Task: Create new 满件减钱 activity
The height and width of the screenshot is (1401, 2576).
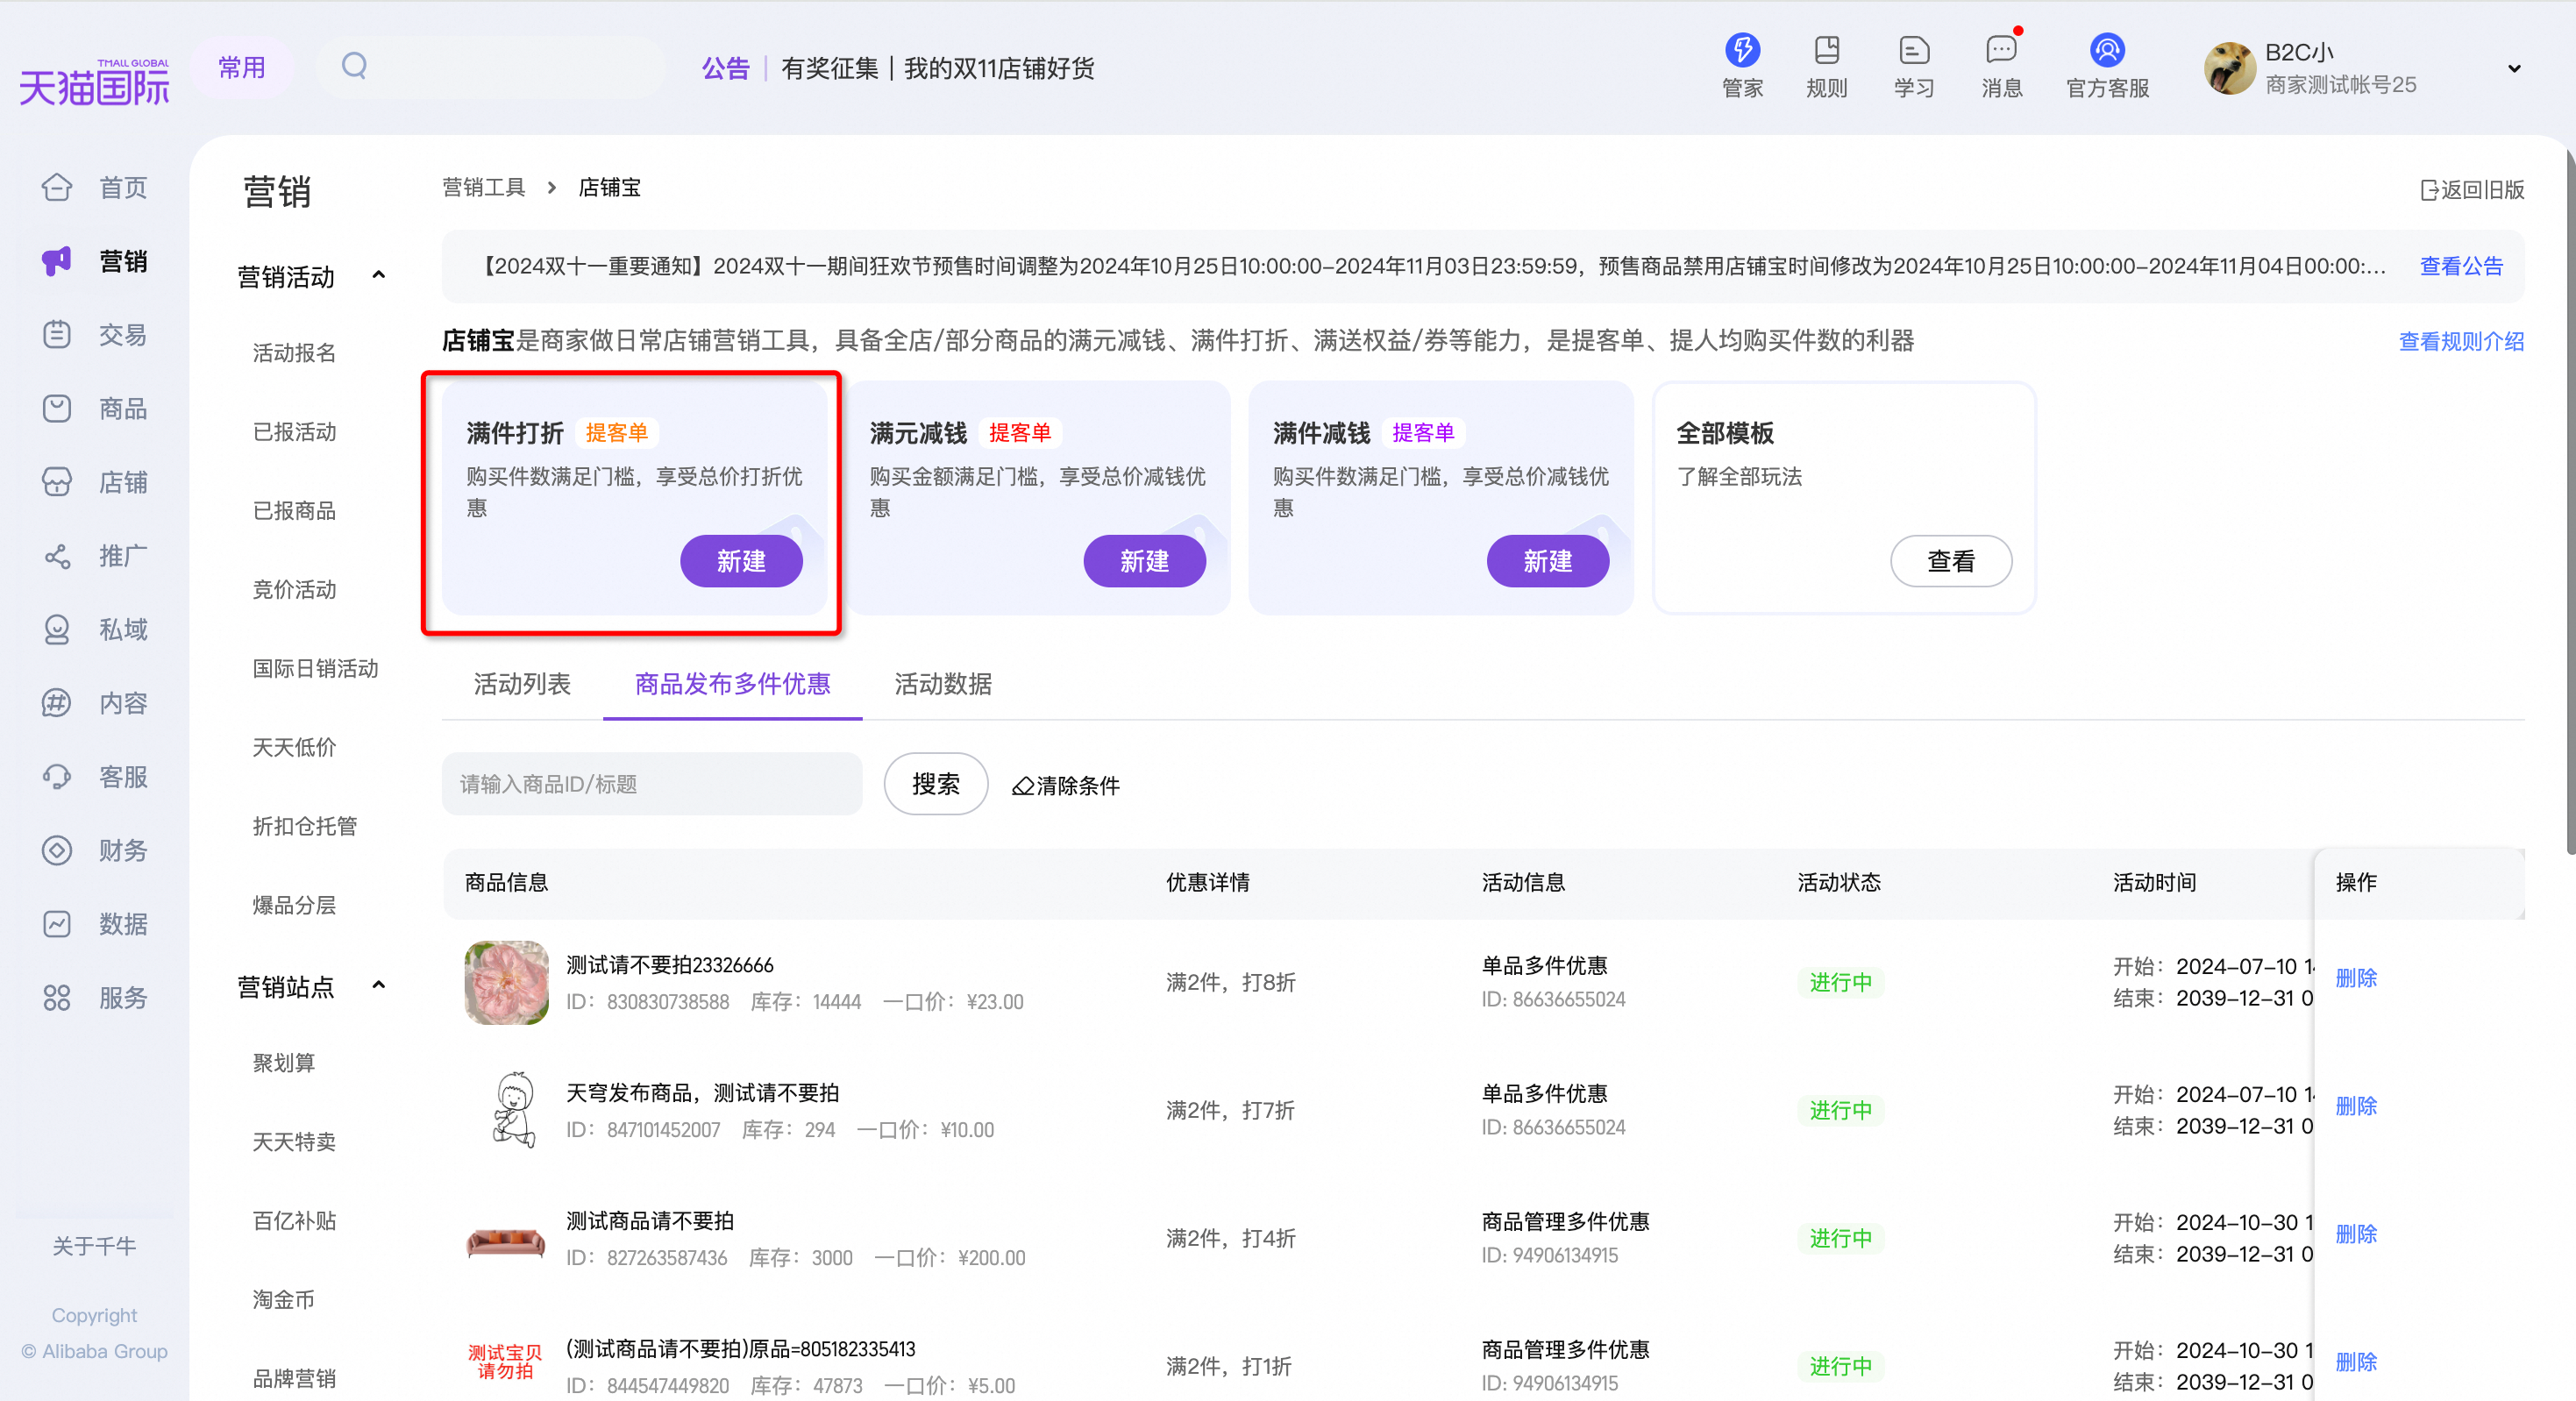Action: pyautogui.click(x=1547, y=561)
